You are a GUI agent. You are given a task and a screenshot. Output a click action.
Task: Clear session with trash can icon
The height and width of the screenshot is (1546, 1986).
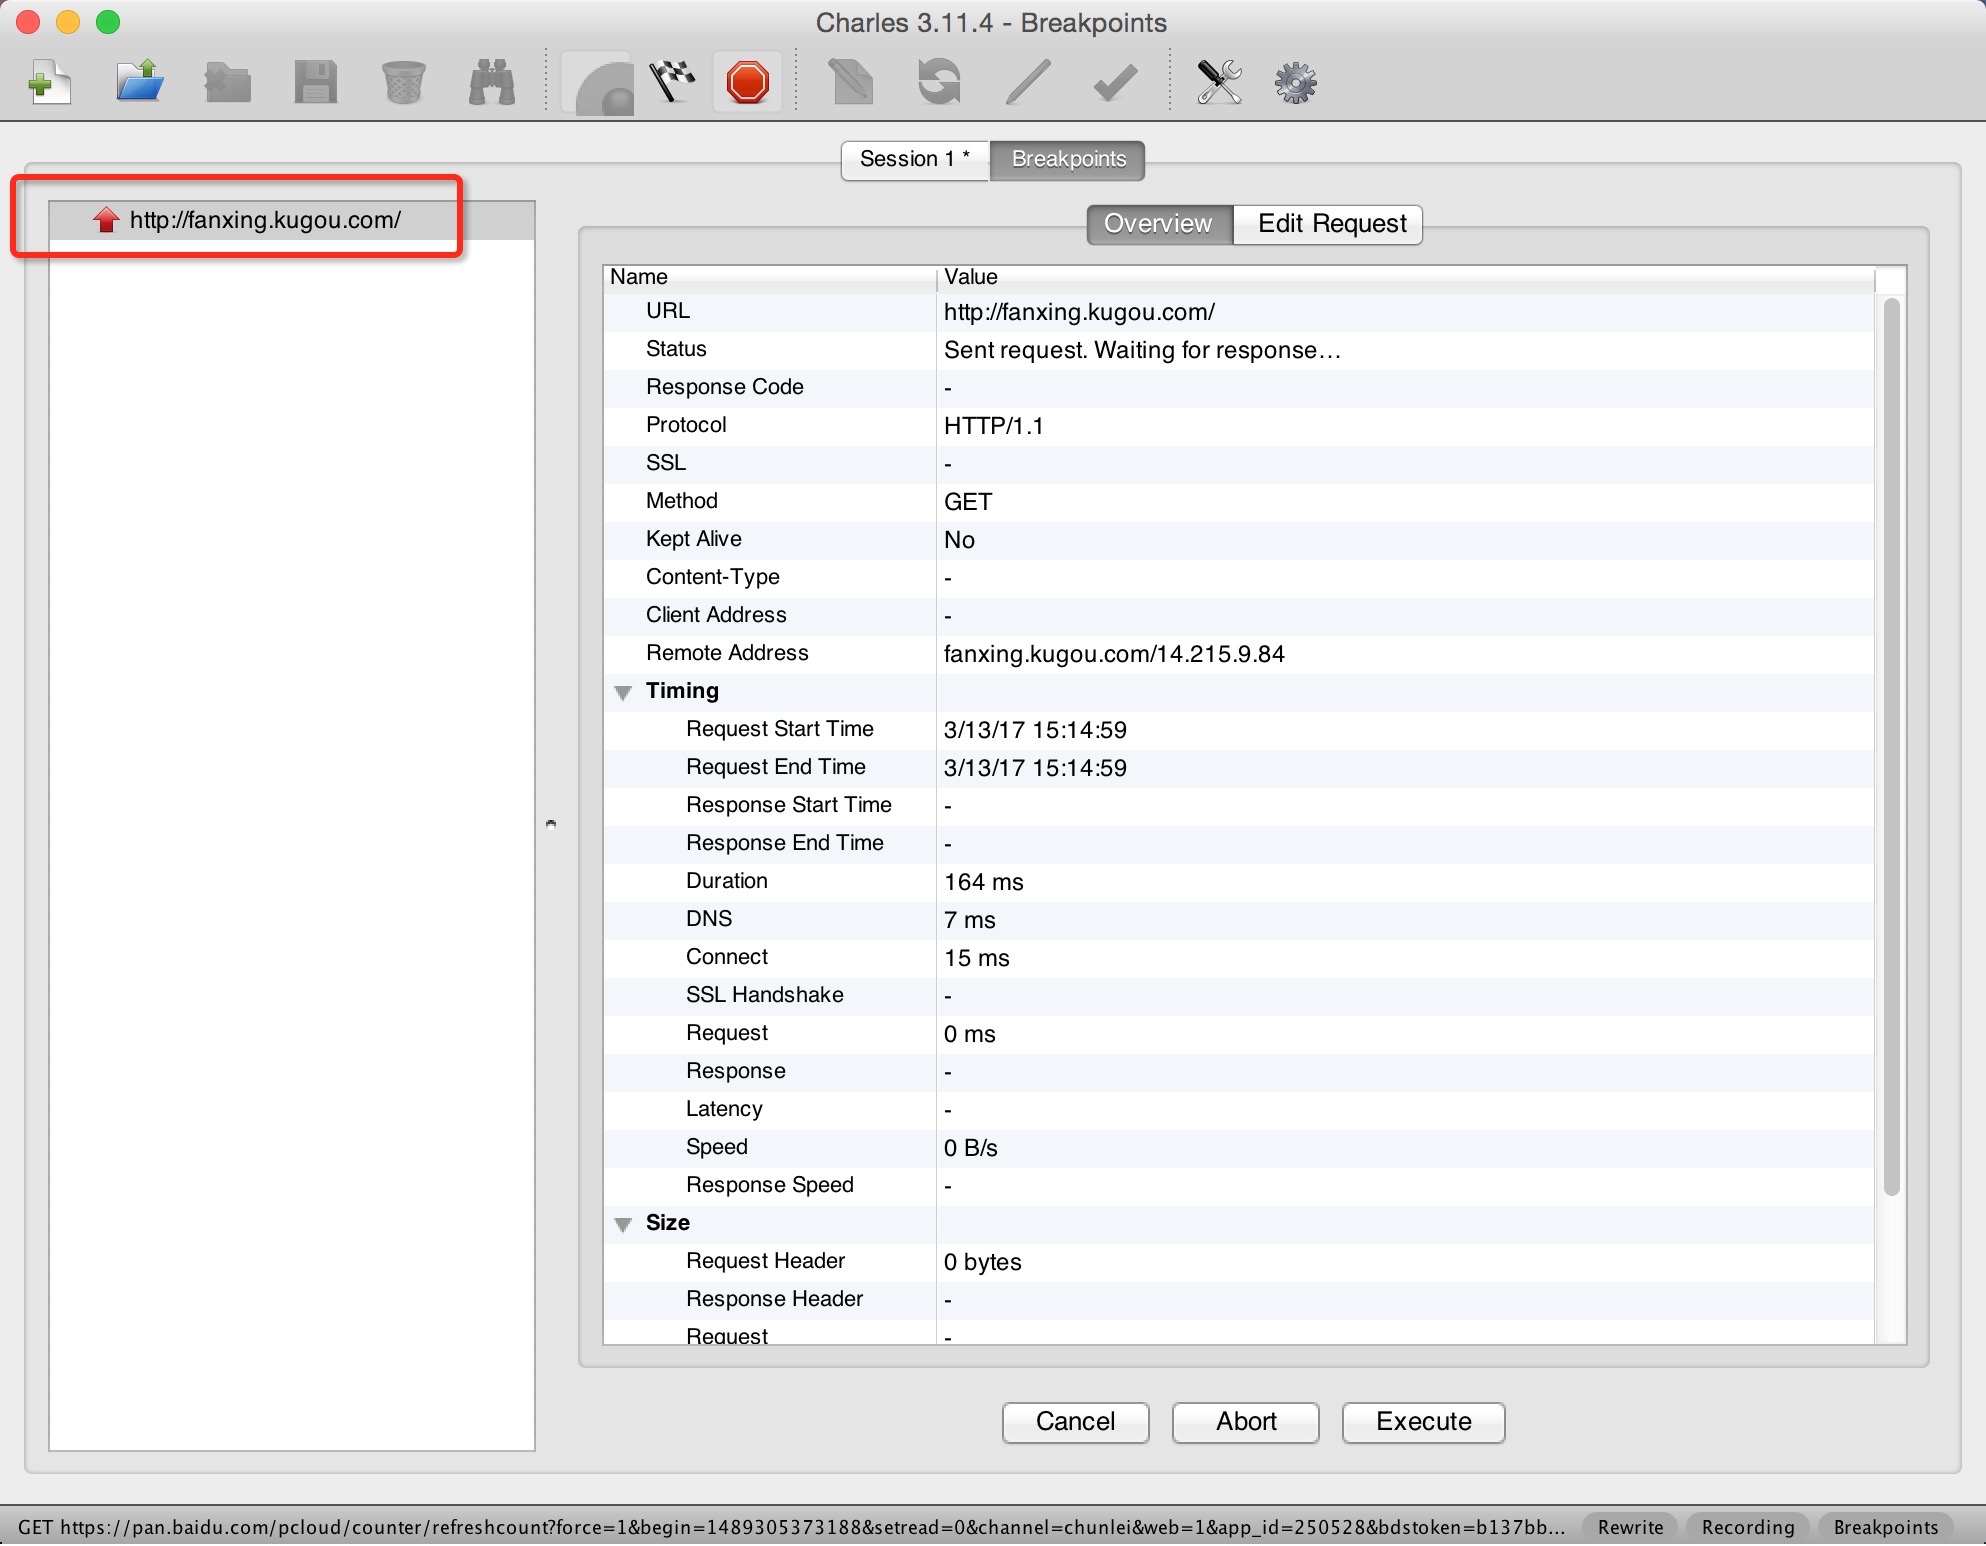pyautogui.click(x=403, y=82)
